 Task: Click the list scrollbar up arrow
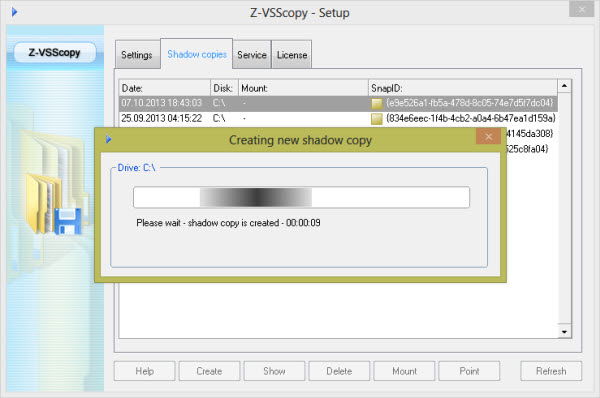[x=564, y=86]
